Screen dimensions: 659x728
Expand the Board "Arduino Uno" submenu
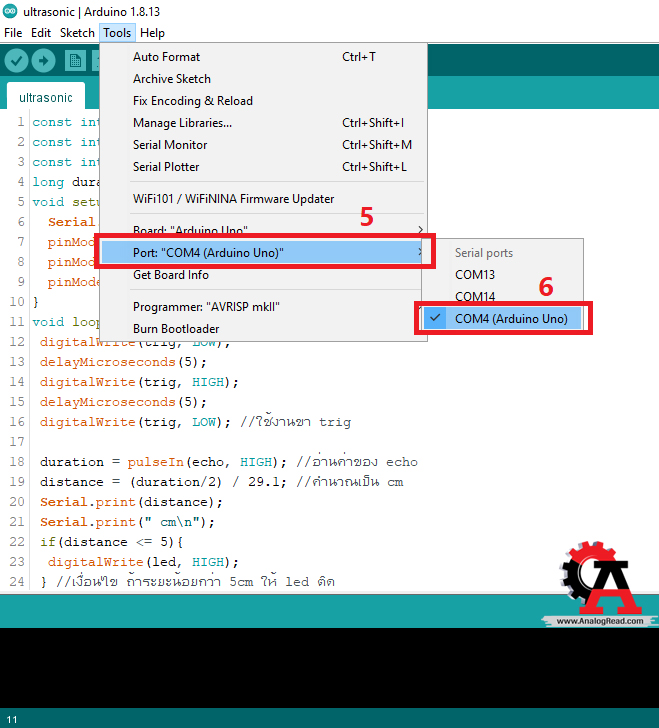[x=263, y=229]
